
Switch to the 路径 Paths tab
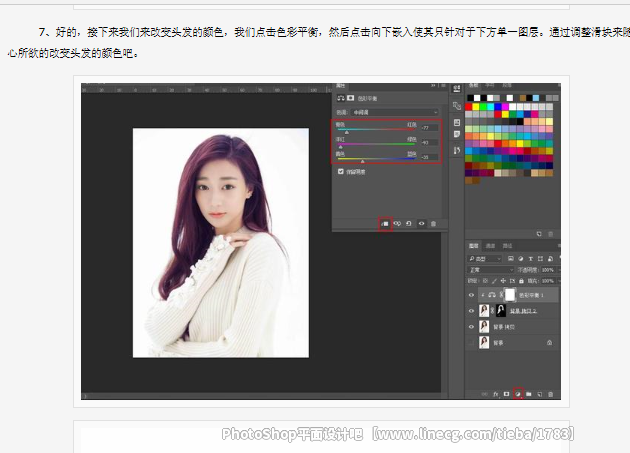(507, 246)
